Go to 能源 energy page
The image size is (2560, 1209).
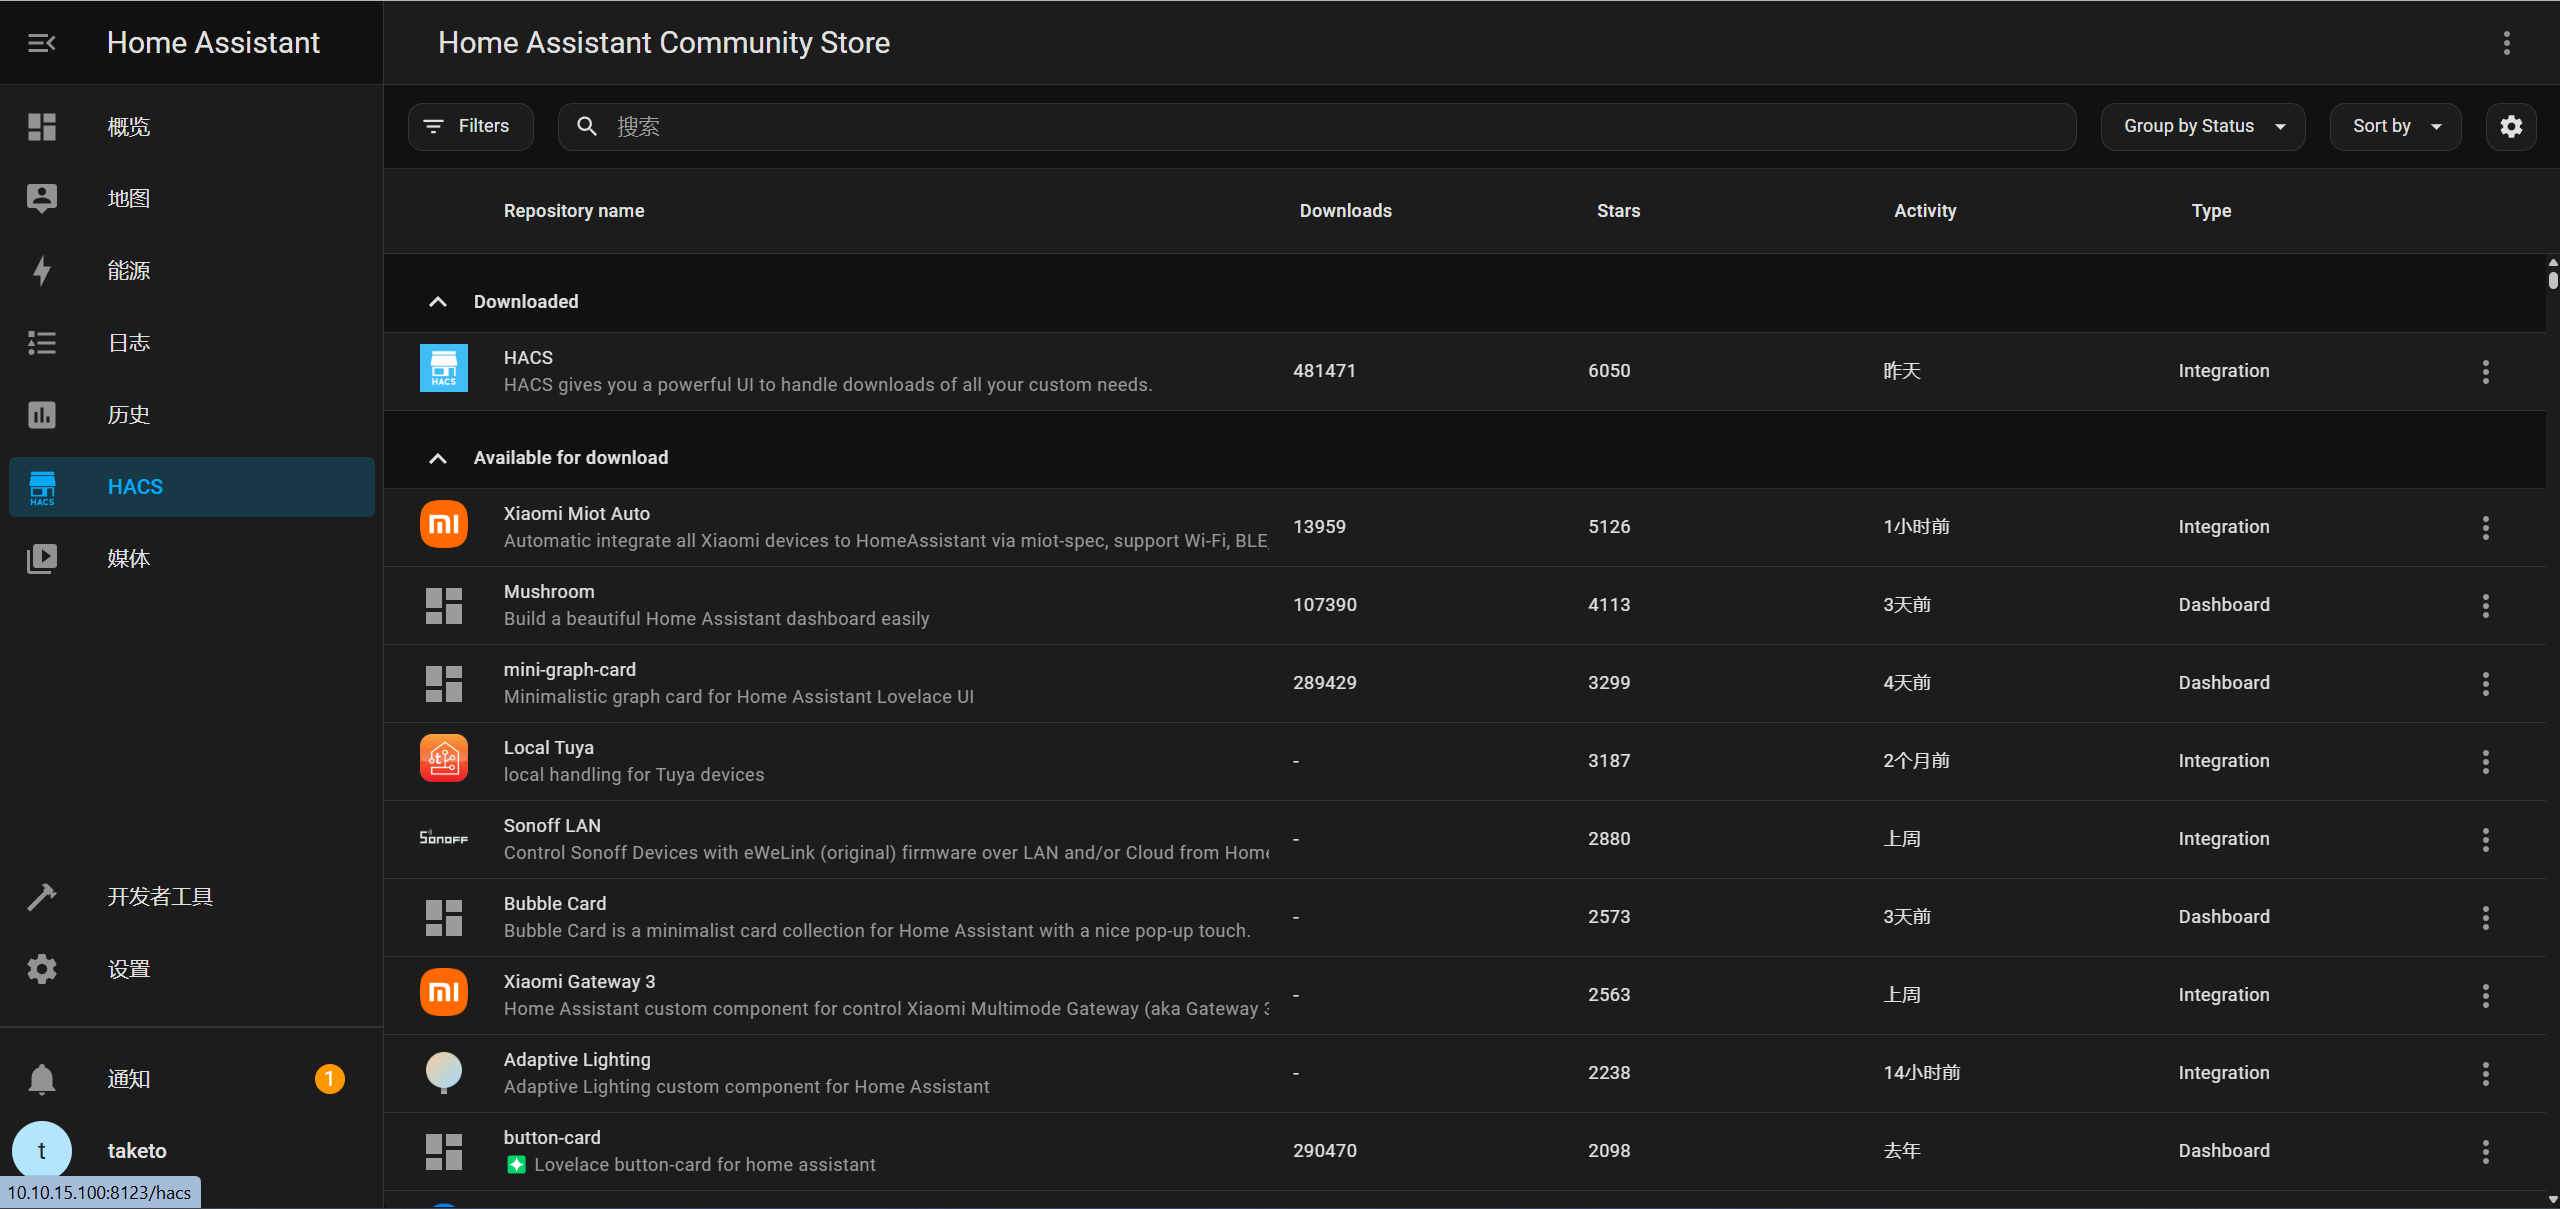pos(129,271)
